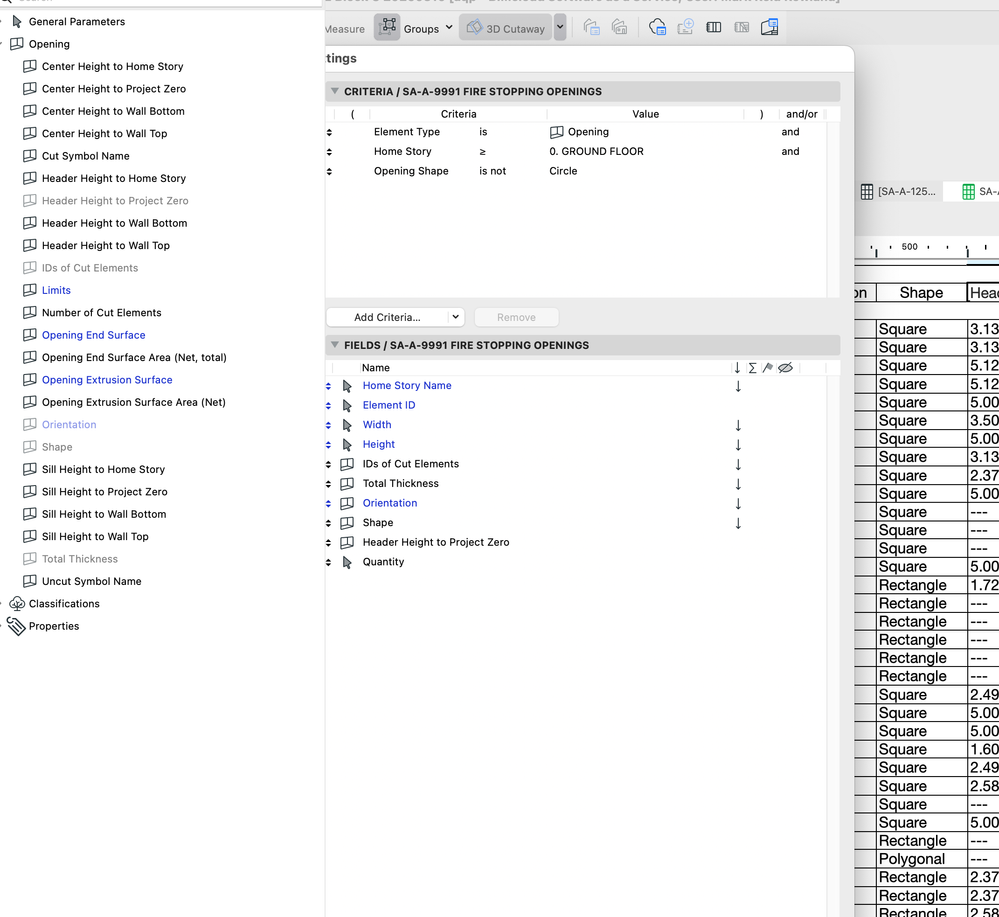
Task: Click the 'and' operator in Element Type row
Action: [x=790, y=132]
